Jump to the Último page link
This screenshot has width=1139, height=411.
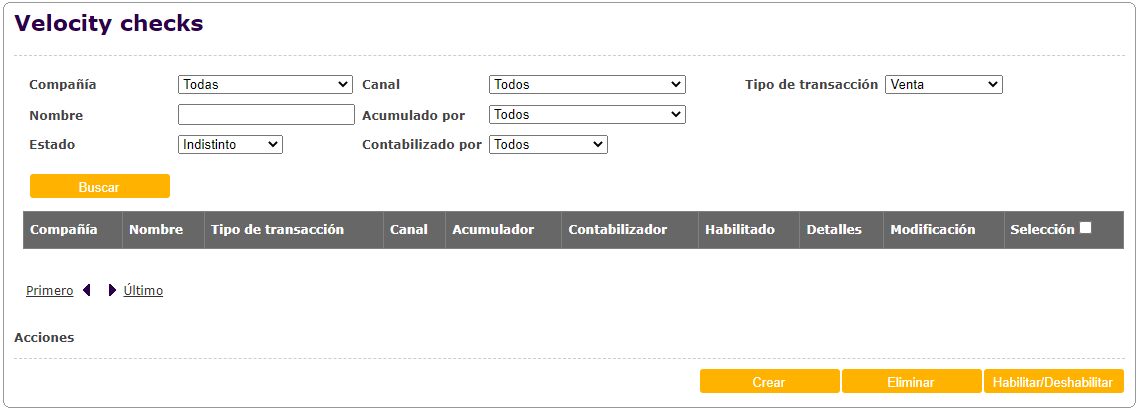(143, 291)
